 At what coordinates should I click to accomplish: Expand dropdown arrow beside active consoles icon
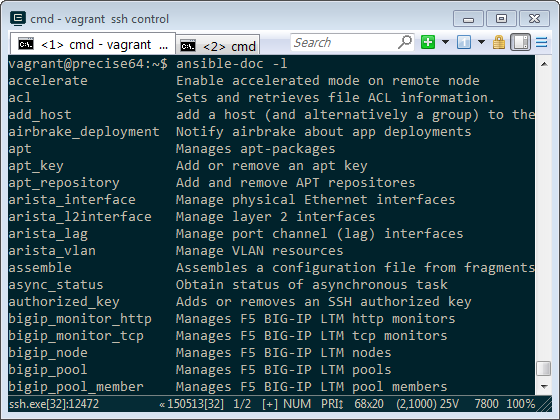click(x=481, y=42)
